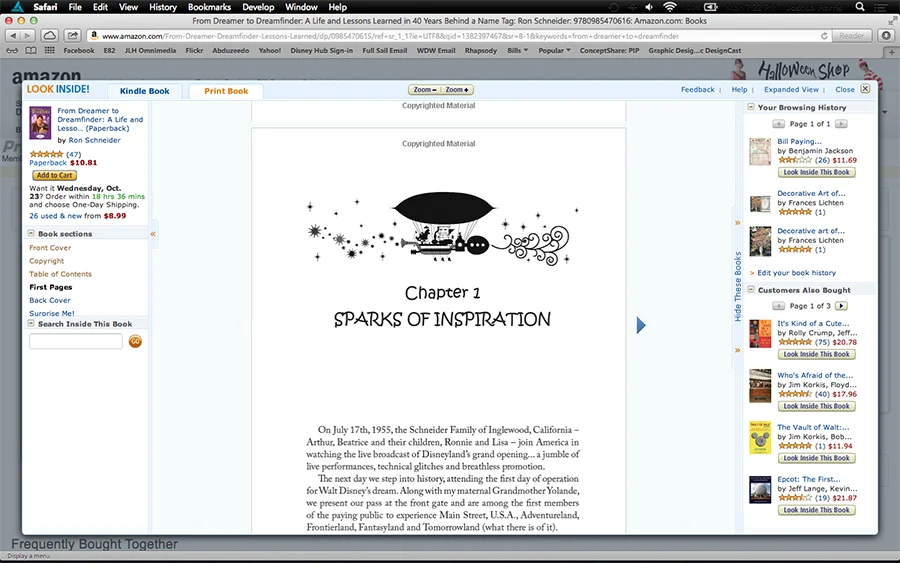Open Disney Hub Sign-in bookmark
Image resolution: width=900 pixels, height=563 pixels.
(321, 51)
